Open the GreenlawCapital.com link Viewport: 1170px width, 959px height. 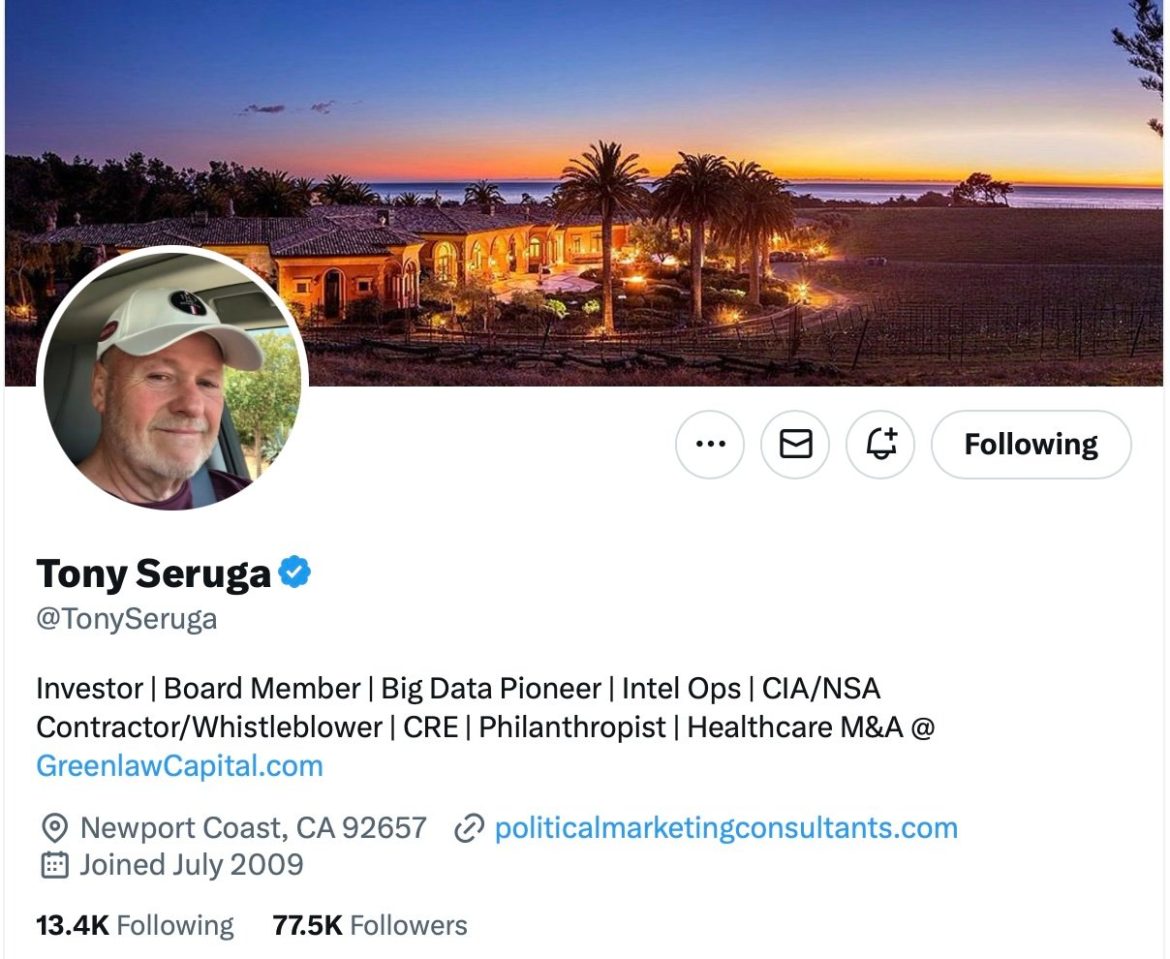pos(180,766)
